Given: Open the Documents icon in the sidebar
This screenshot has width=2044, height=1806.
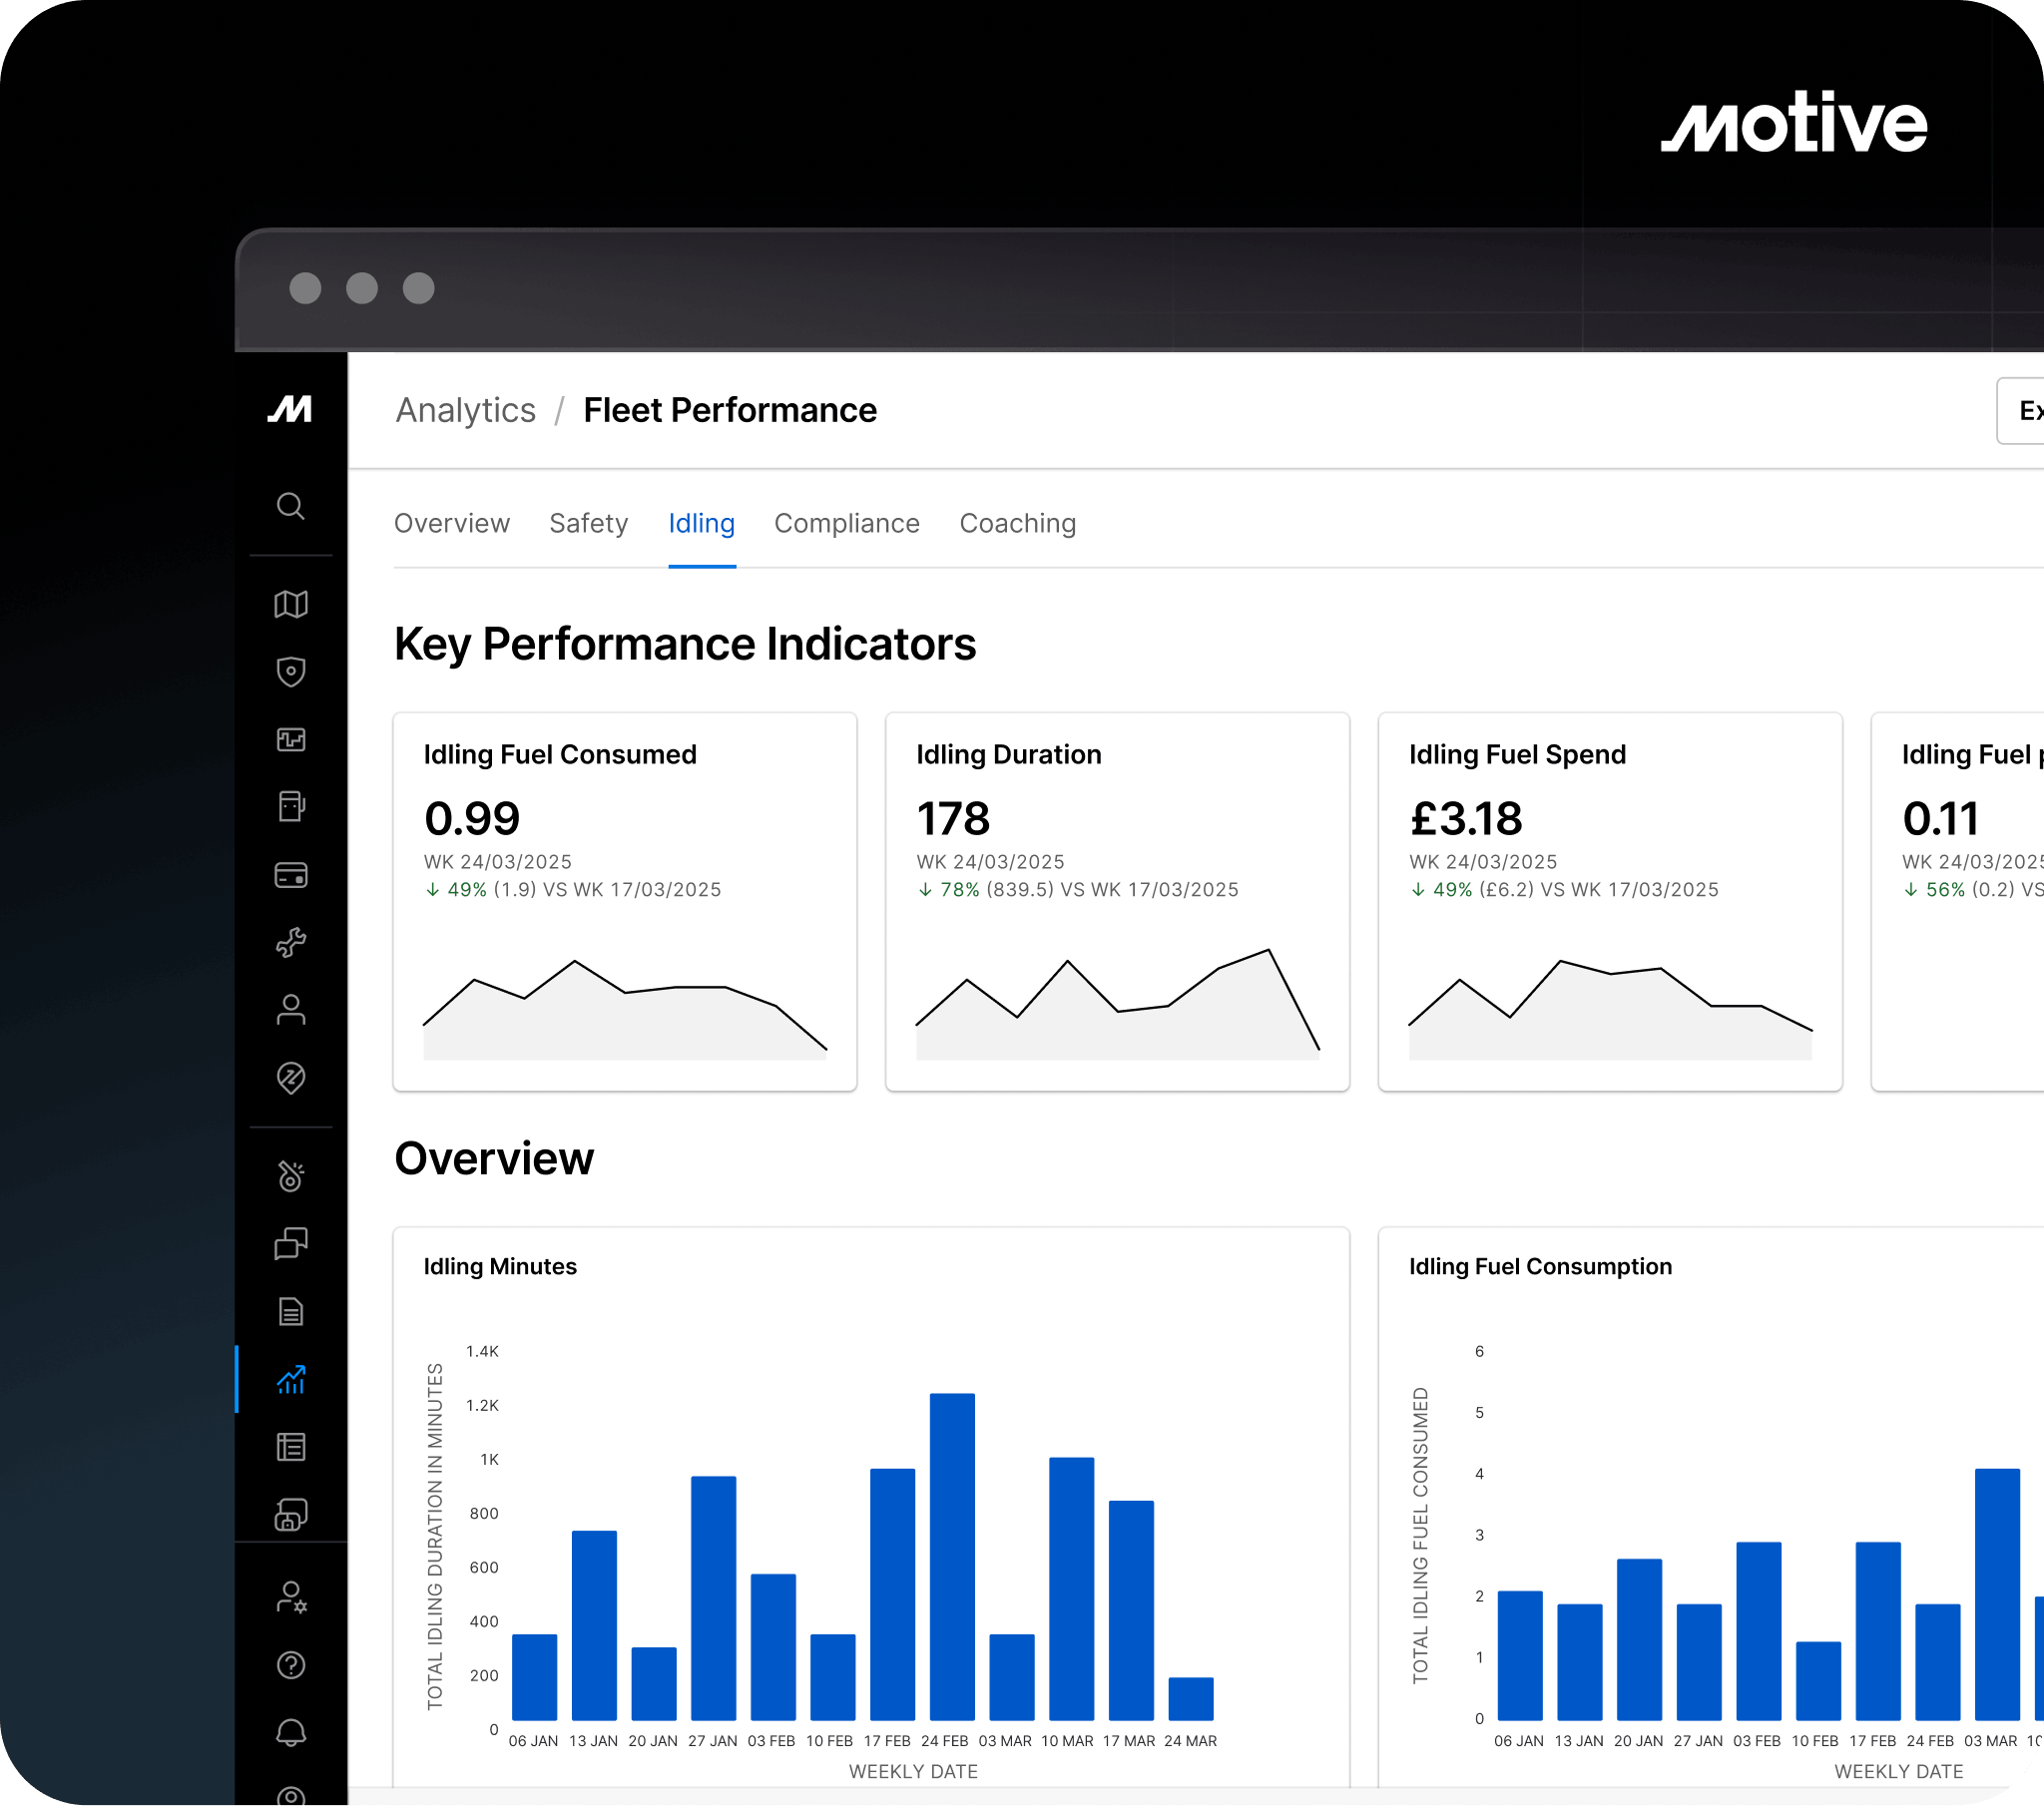Looking at the screenshot, I should [x=291, y=1311].
